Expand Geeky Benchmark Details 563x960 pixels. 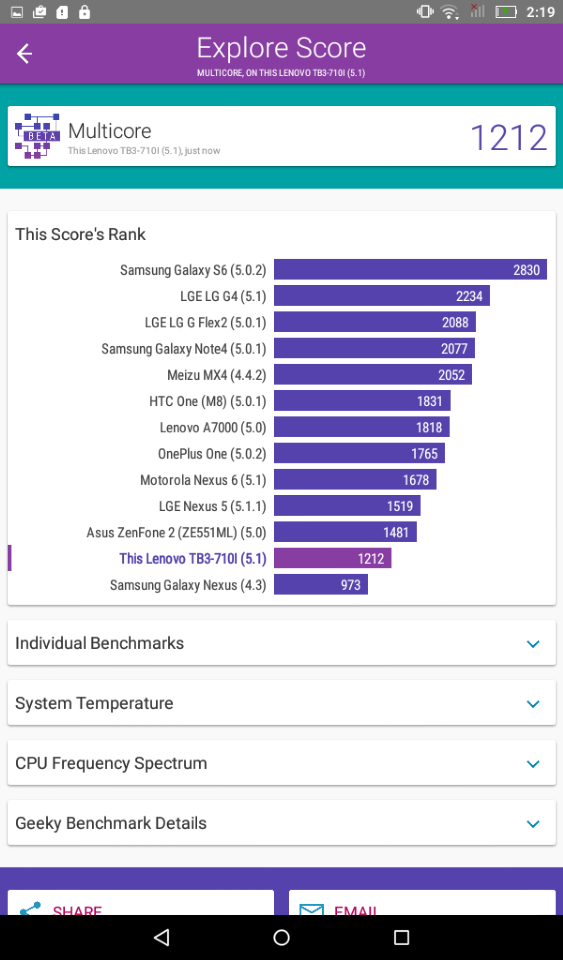[282, 823]
